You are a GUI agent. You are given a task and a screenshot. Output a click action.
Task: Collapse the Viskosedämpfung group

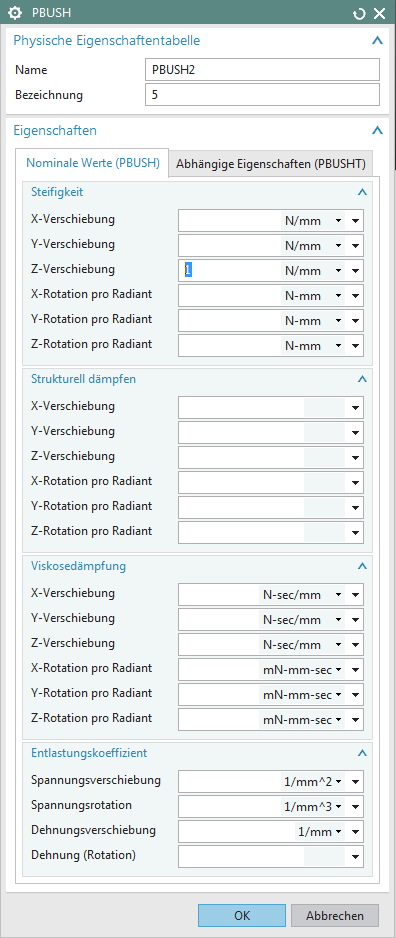[362, 565]
